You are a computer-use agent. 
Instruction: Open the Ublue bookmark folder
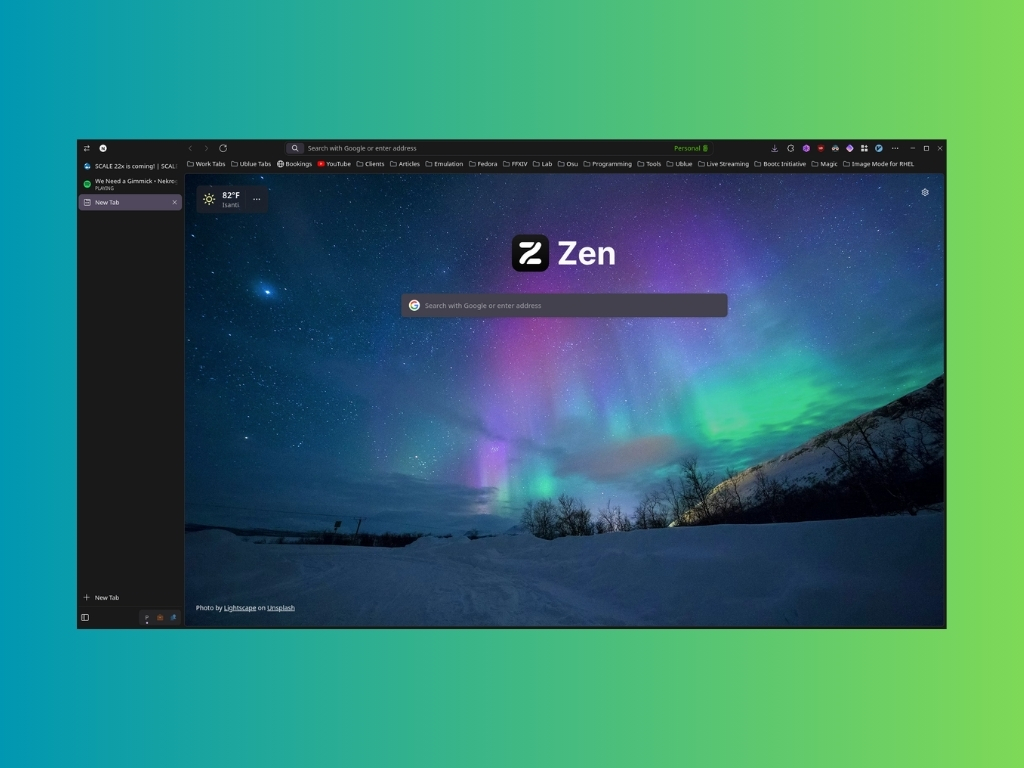click(x=679, y=164)
